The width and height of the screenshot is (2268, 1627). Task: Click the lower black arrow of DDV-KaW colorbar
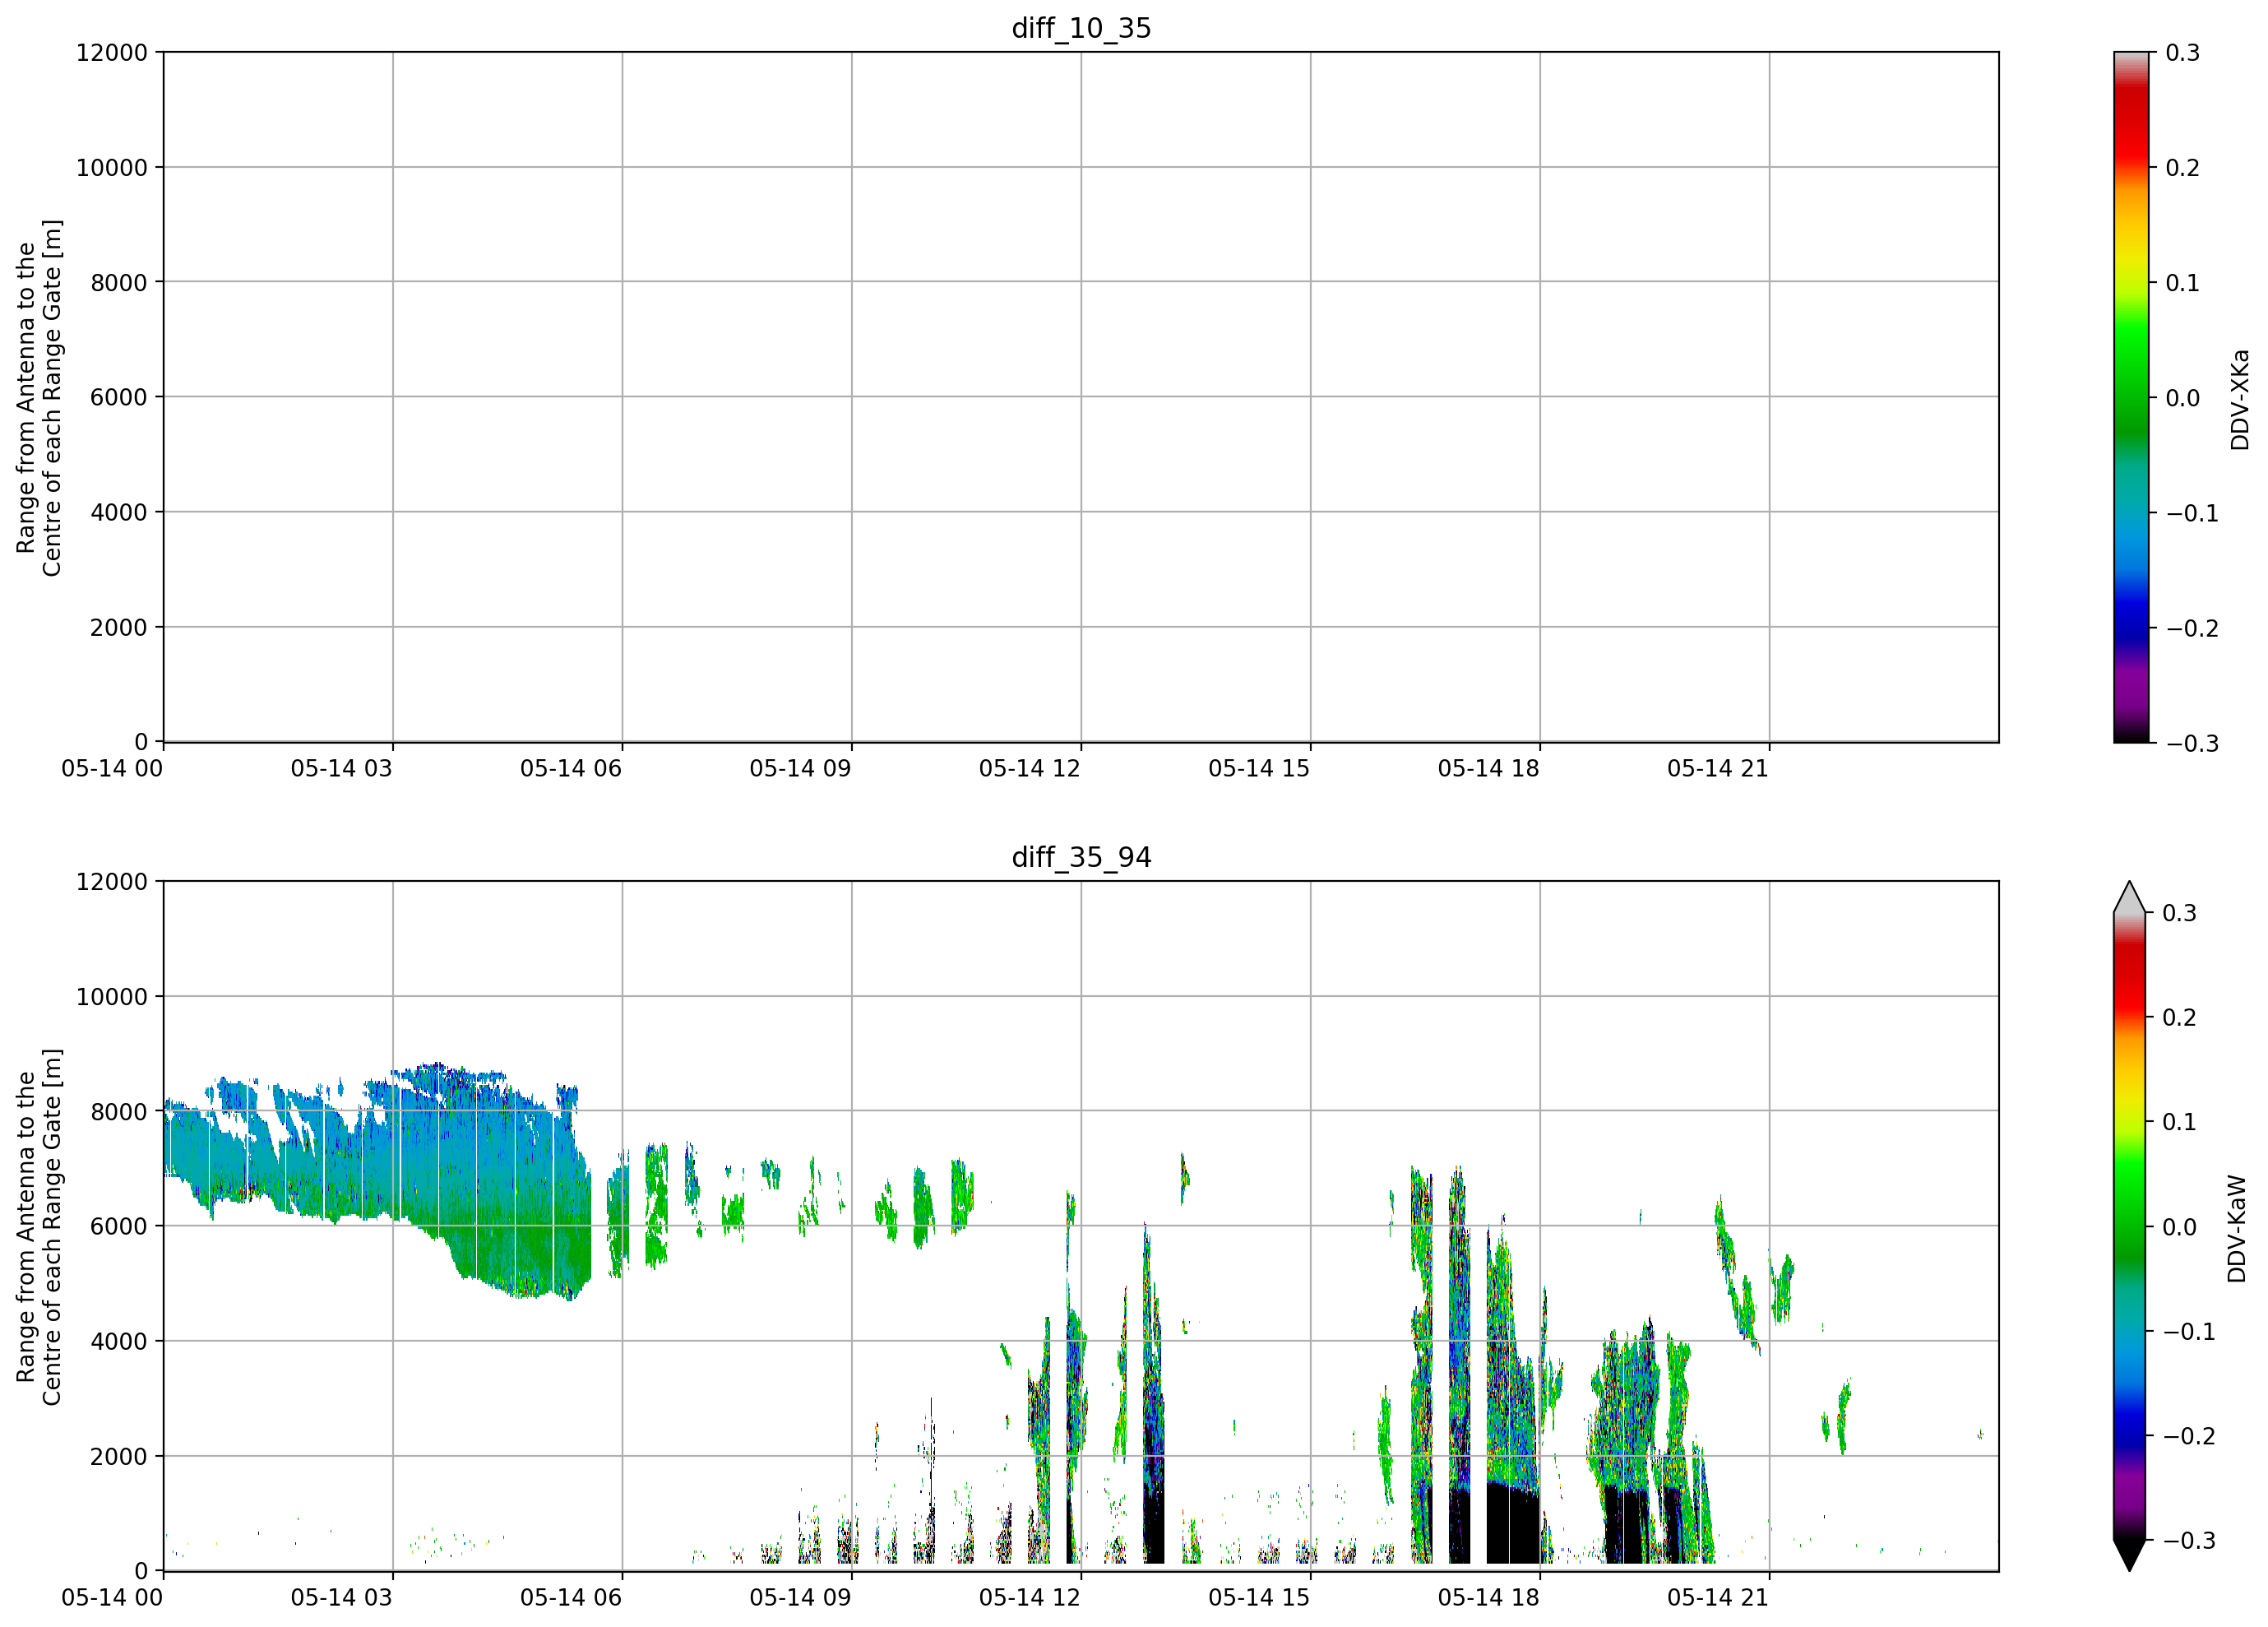click(x=2130, y=1555)
